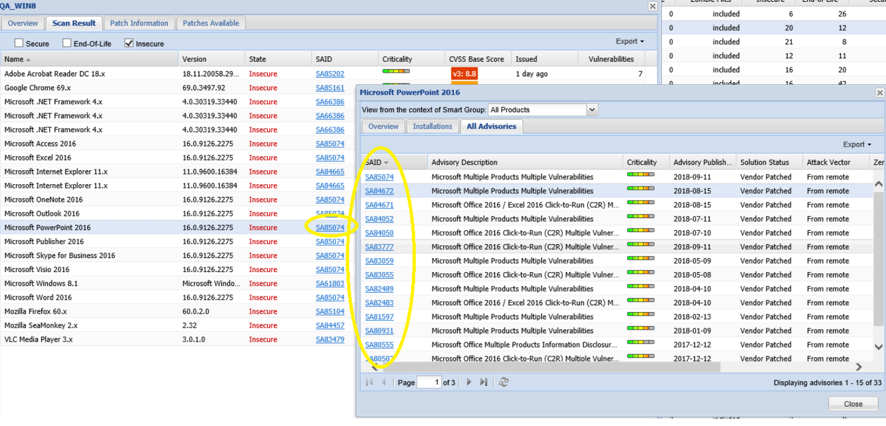Sort by the CVSS Base Score column header

click(478, 59)
